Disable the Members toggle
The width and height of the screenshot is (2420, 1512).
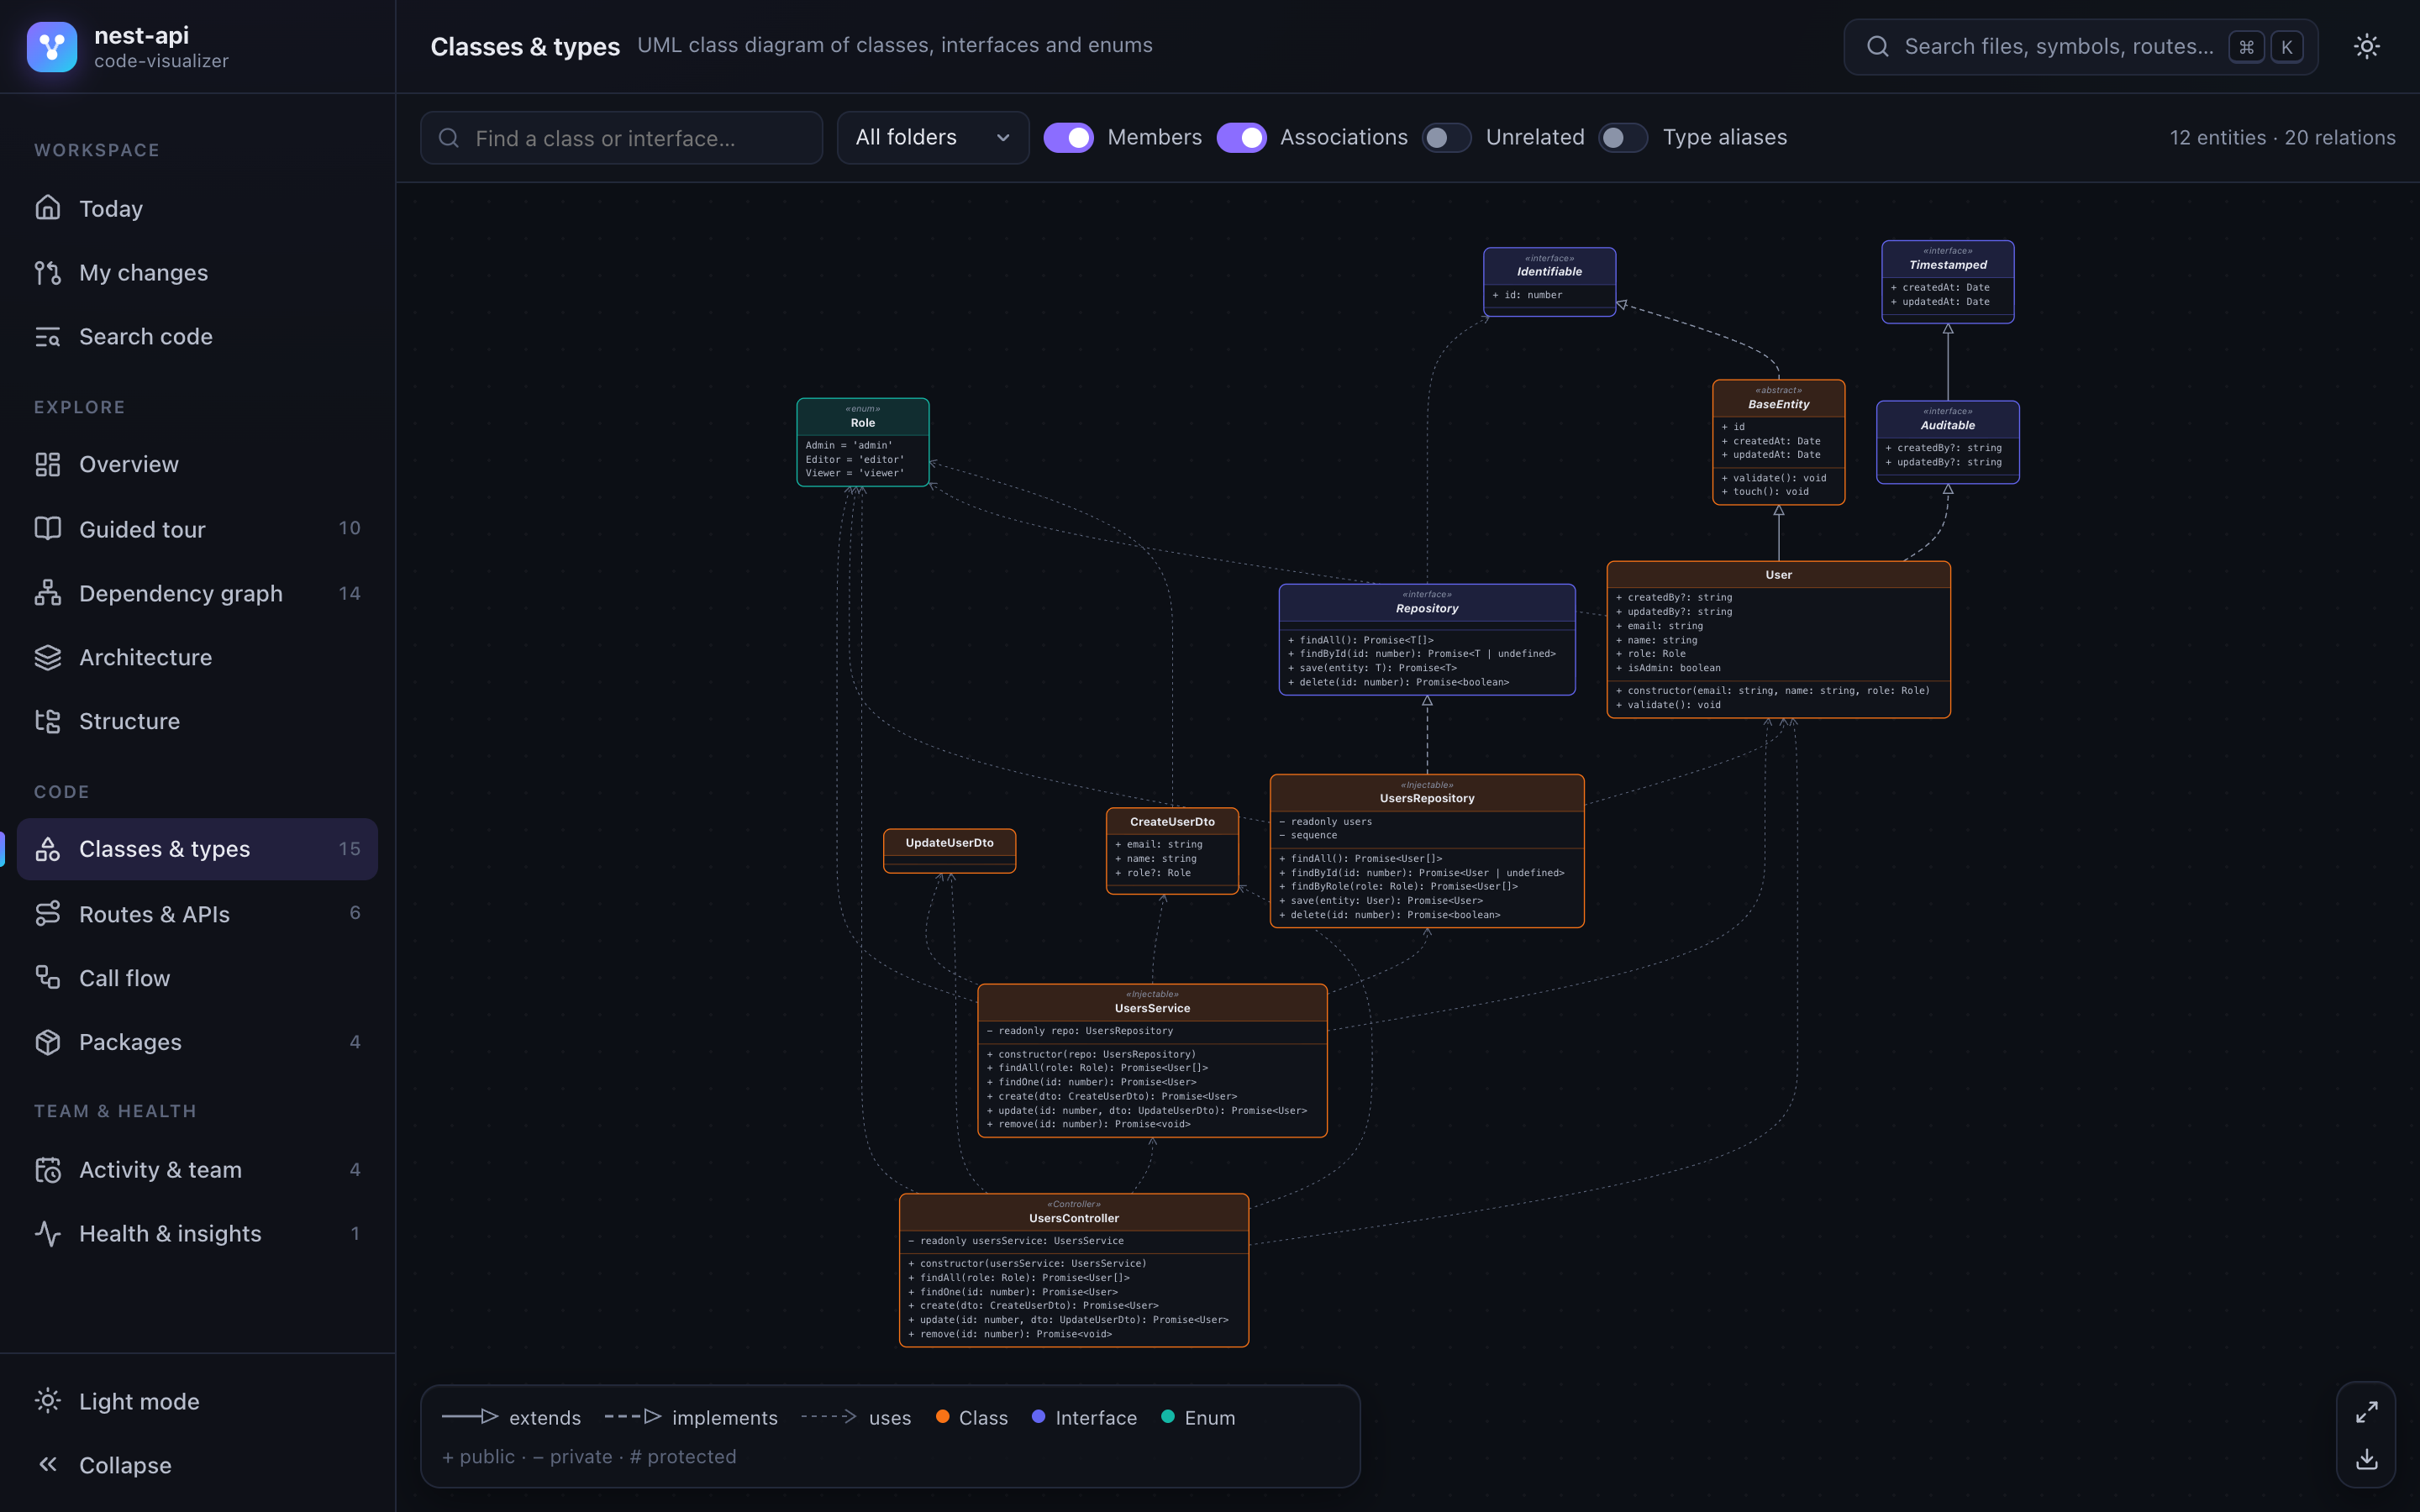tap(1068, 137)
